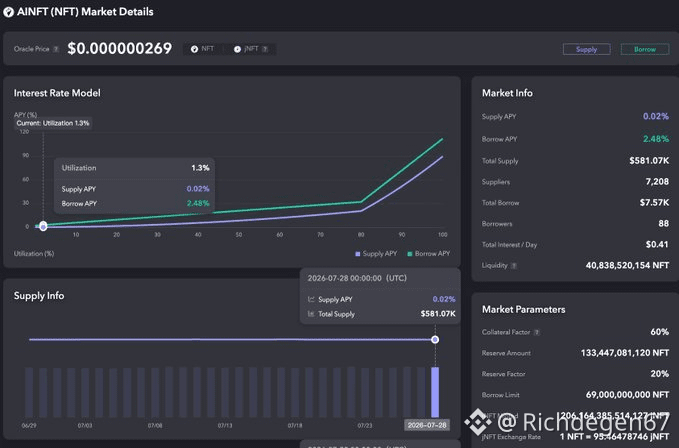Viewport: 679px width, 448px height.
Task: Click the 2026-07-28 date label on axis
Action: [x=427, y=425]
